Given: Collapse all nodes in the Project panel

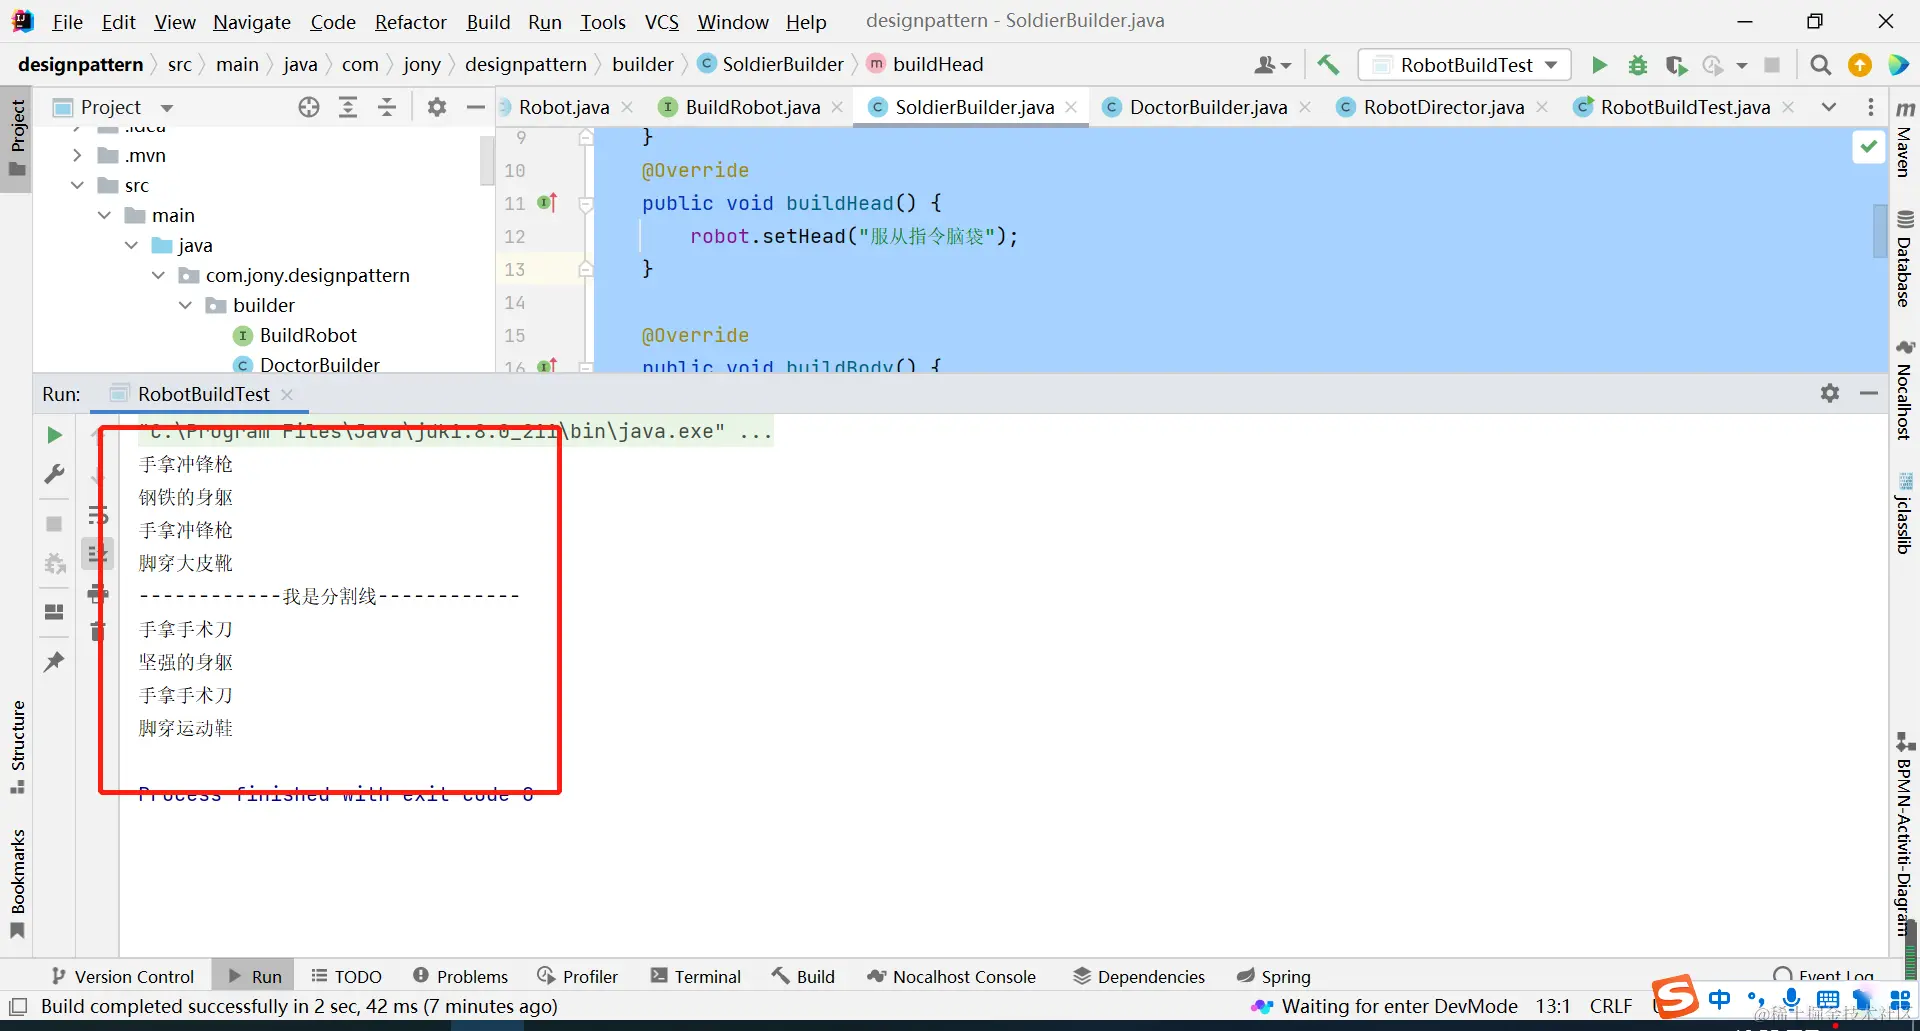Looking at the screenshot, I should tap(387, 107).
